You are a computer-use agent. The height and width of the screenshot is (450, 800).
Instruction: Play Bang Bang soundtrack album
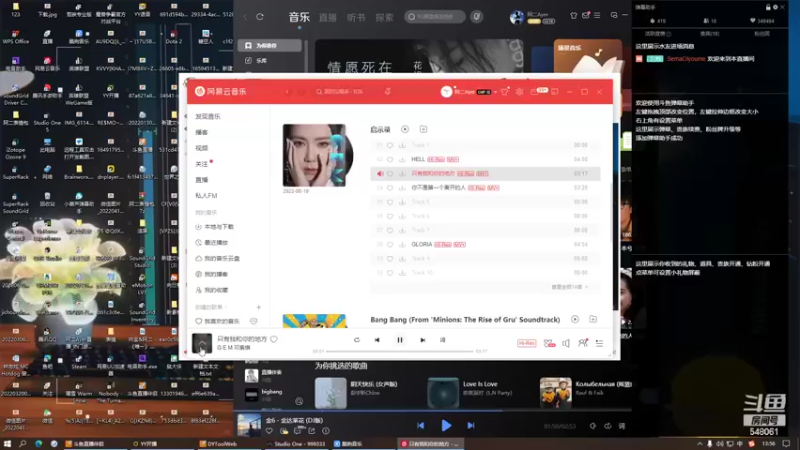575,319
